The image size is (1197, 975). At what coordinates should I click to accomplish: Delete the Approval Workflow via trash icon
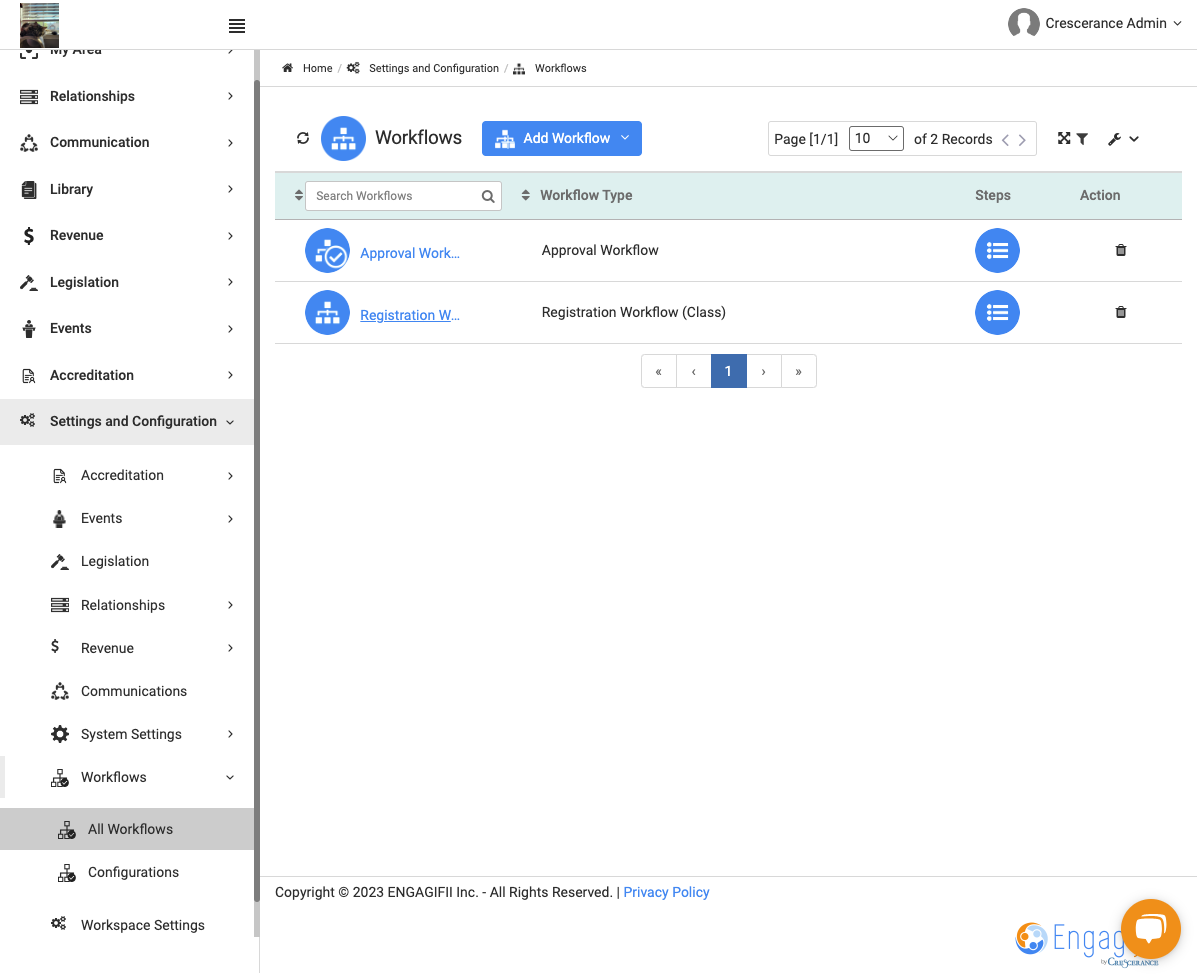(1121, 250)
